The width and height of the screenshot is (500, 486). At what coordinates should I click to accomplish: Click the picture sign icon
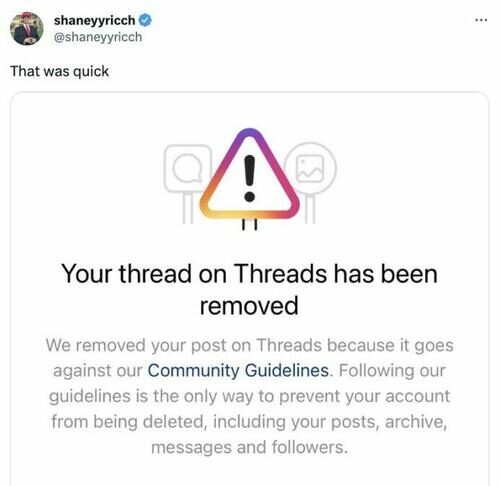[x=311, y=168]
